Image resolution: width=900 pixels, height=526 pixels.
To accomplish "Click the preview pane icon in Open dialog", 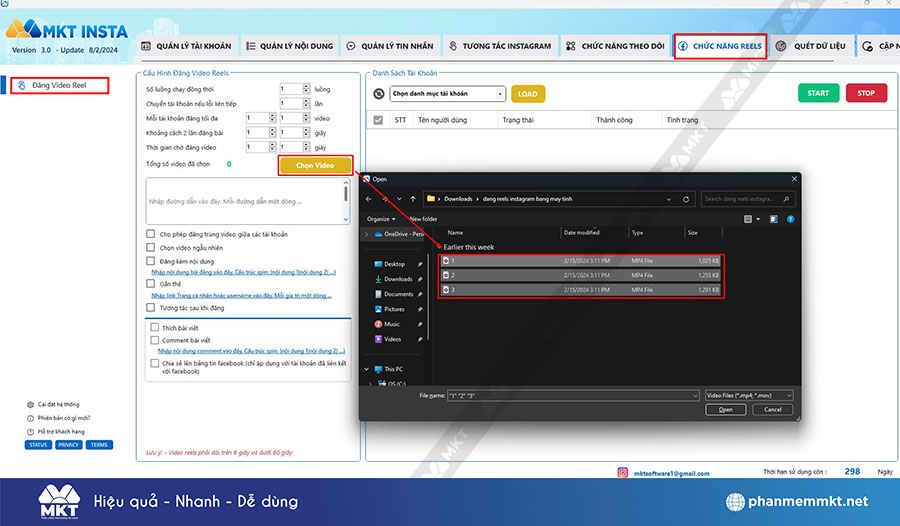I will point(774,219).
